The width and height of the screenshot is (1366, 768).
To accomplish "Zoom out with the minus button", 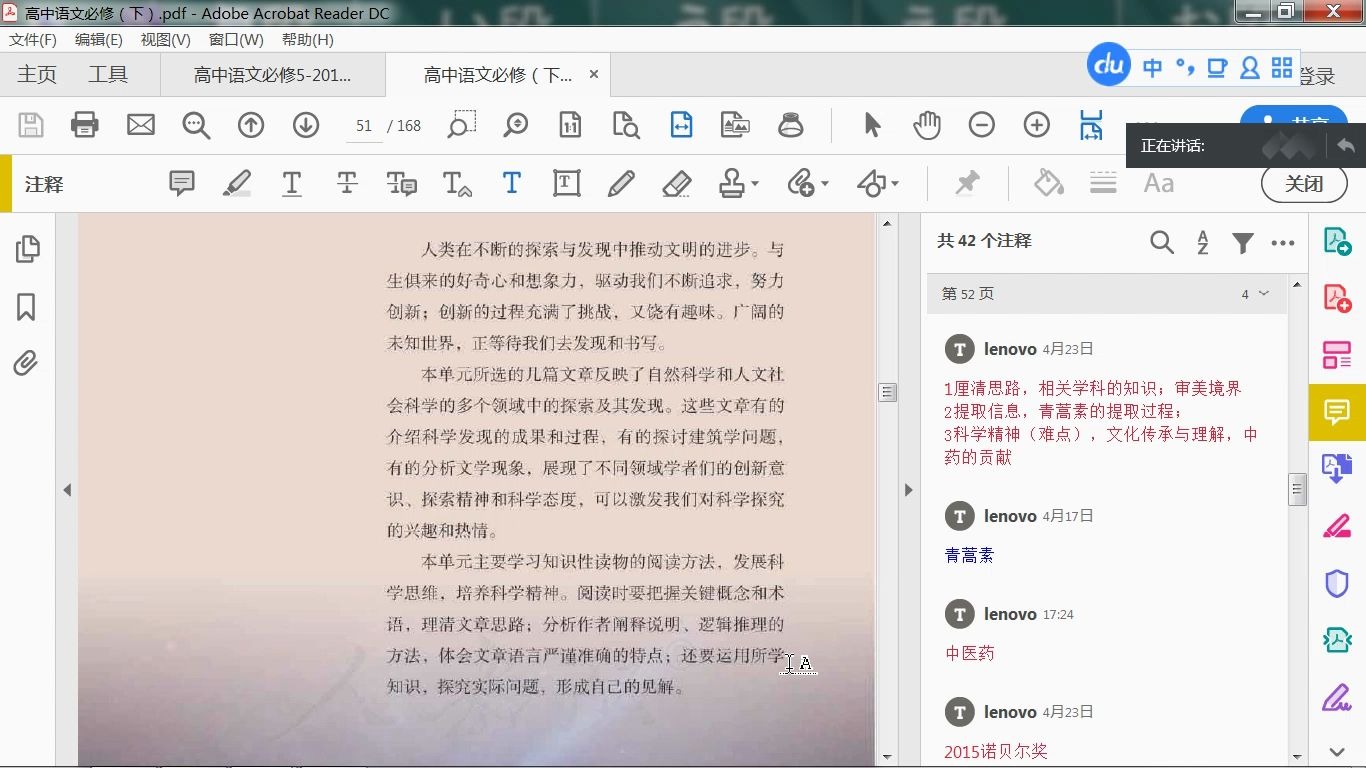I will [982, 125].
